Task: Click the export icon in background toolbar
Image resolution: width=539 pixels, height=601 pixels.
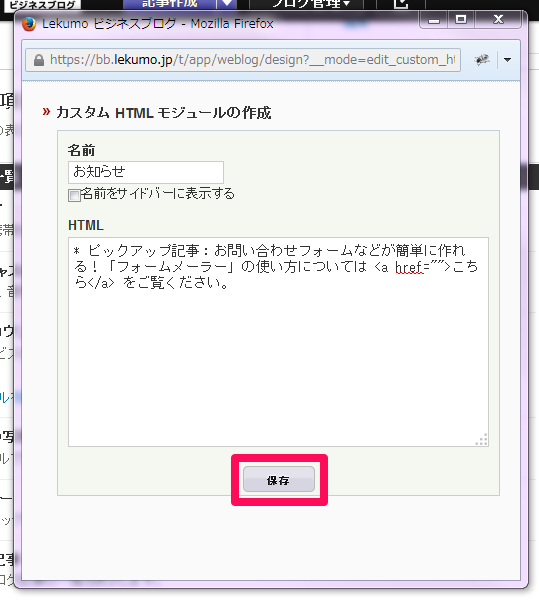Action: pyautogui.click(x=401, y=4)
